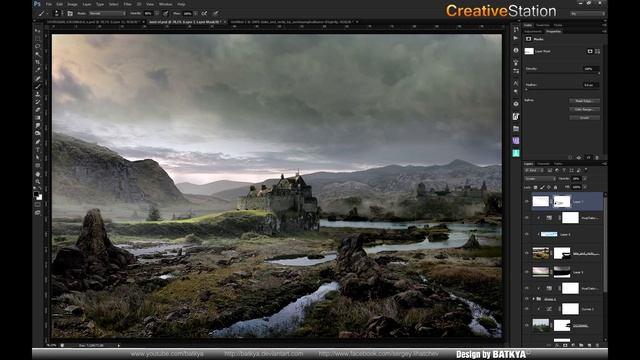The image size is (640, 360).
Task: Select the pixel mask icon in Properties
Action: point(590,51)
